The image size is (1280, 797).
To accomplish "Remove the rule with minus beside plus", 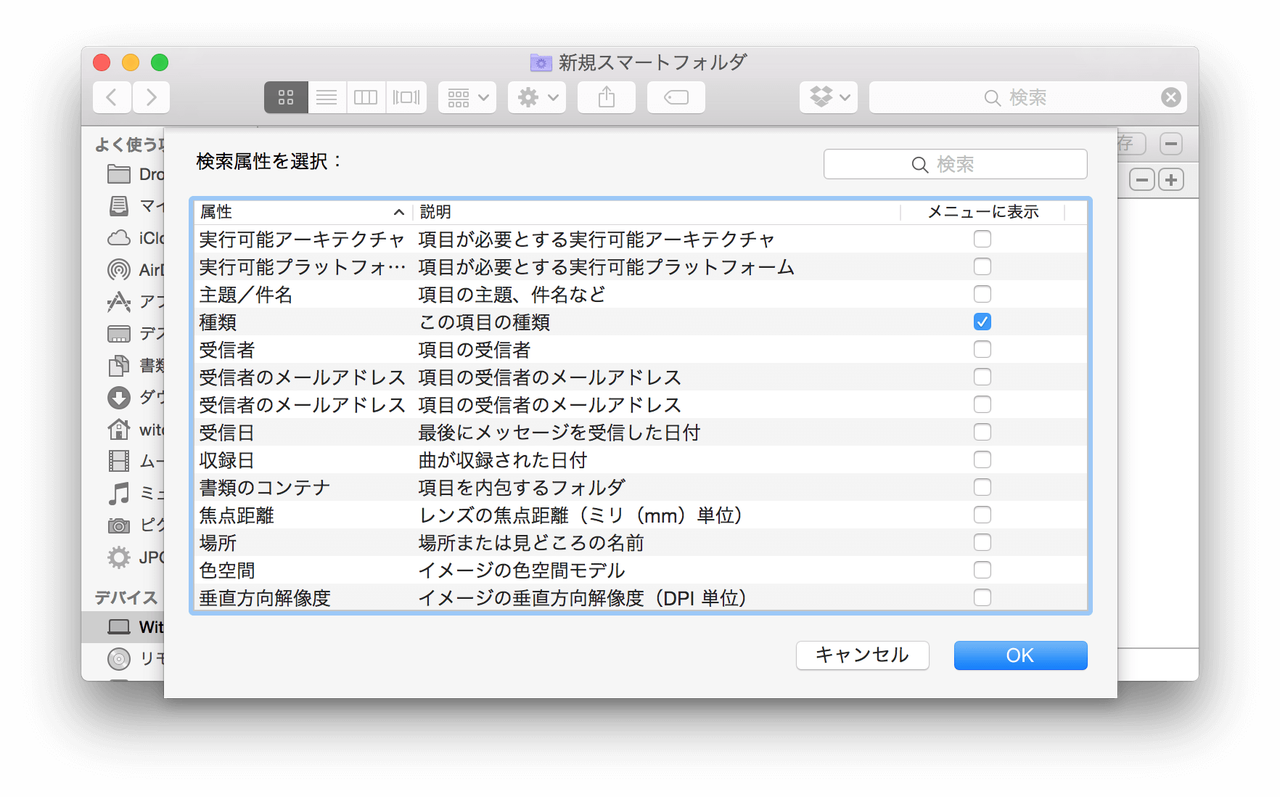I will pyautogui.click(x=1142, y=180).
